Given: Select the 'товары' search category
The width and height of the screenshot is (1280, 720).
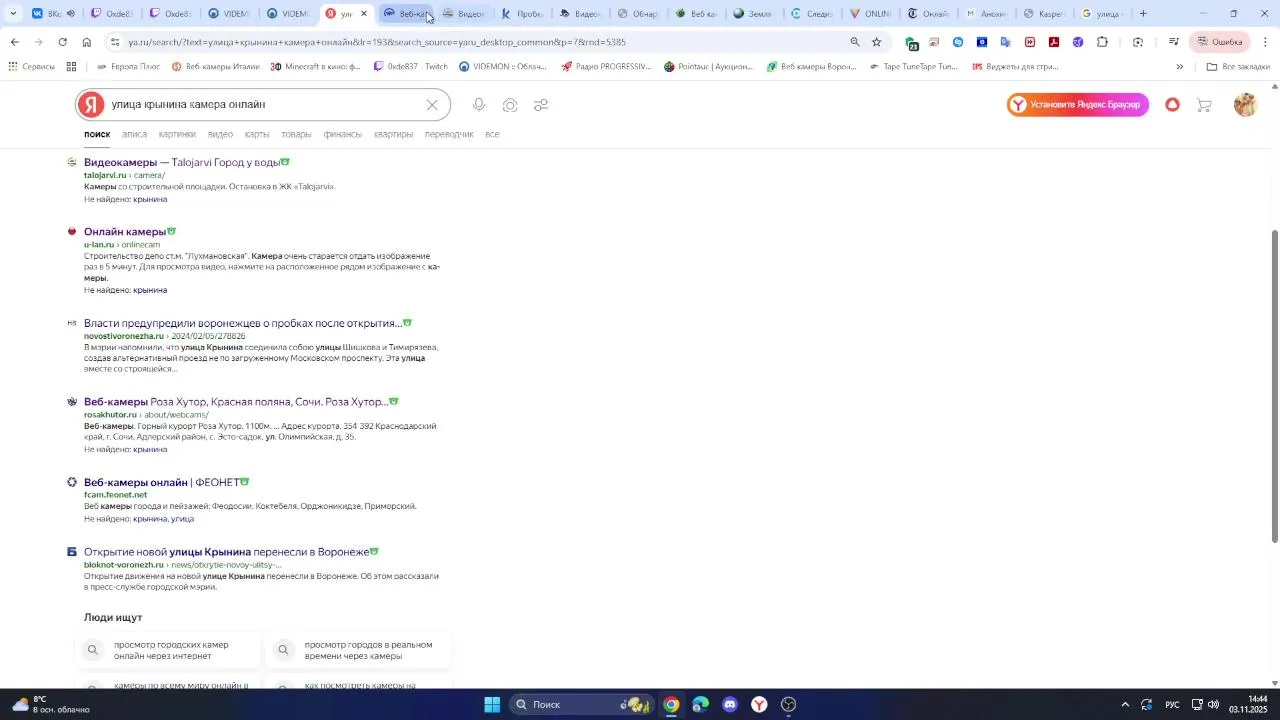Looking at the screenshot, I should [x=296, y=134].
